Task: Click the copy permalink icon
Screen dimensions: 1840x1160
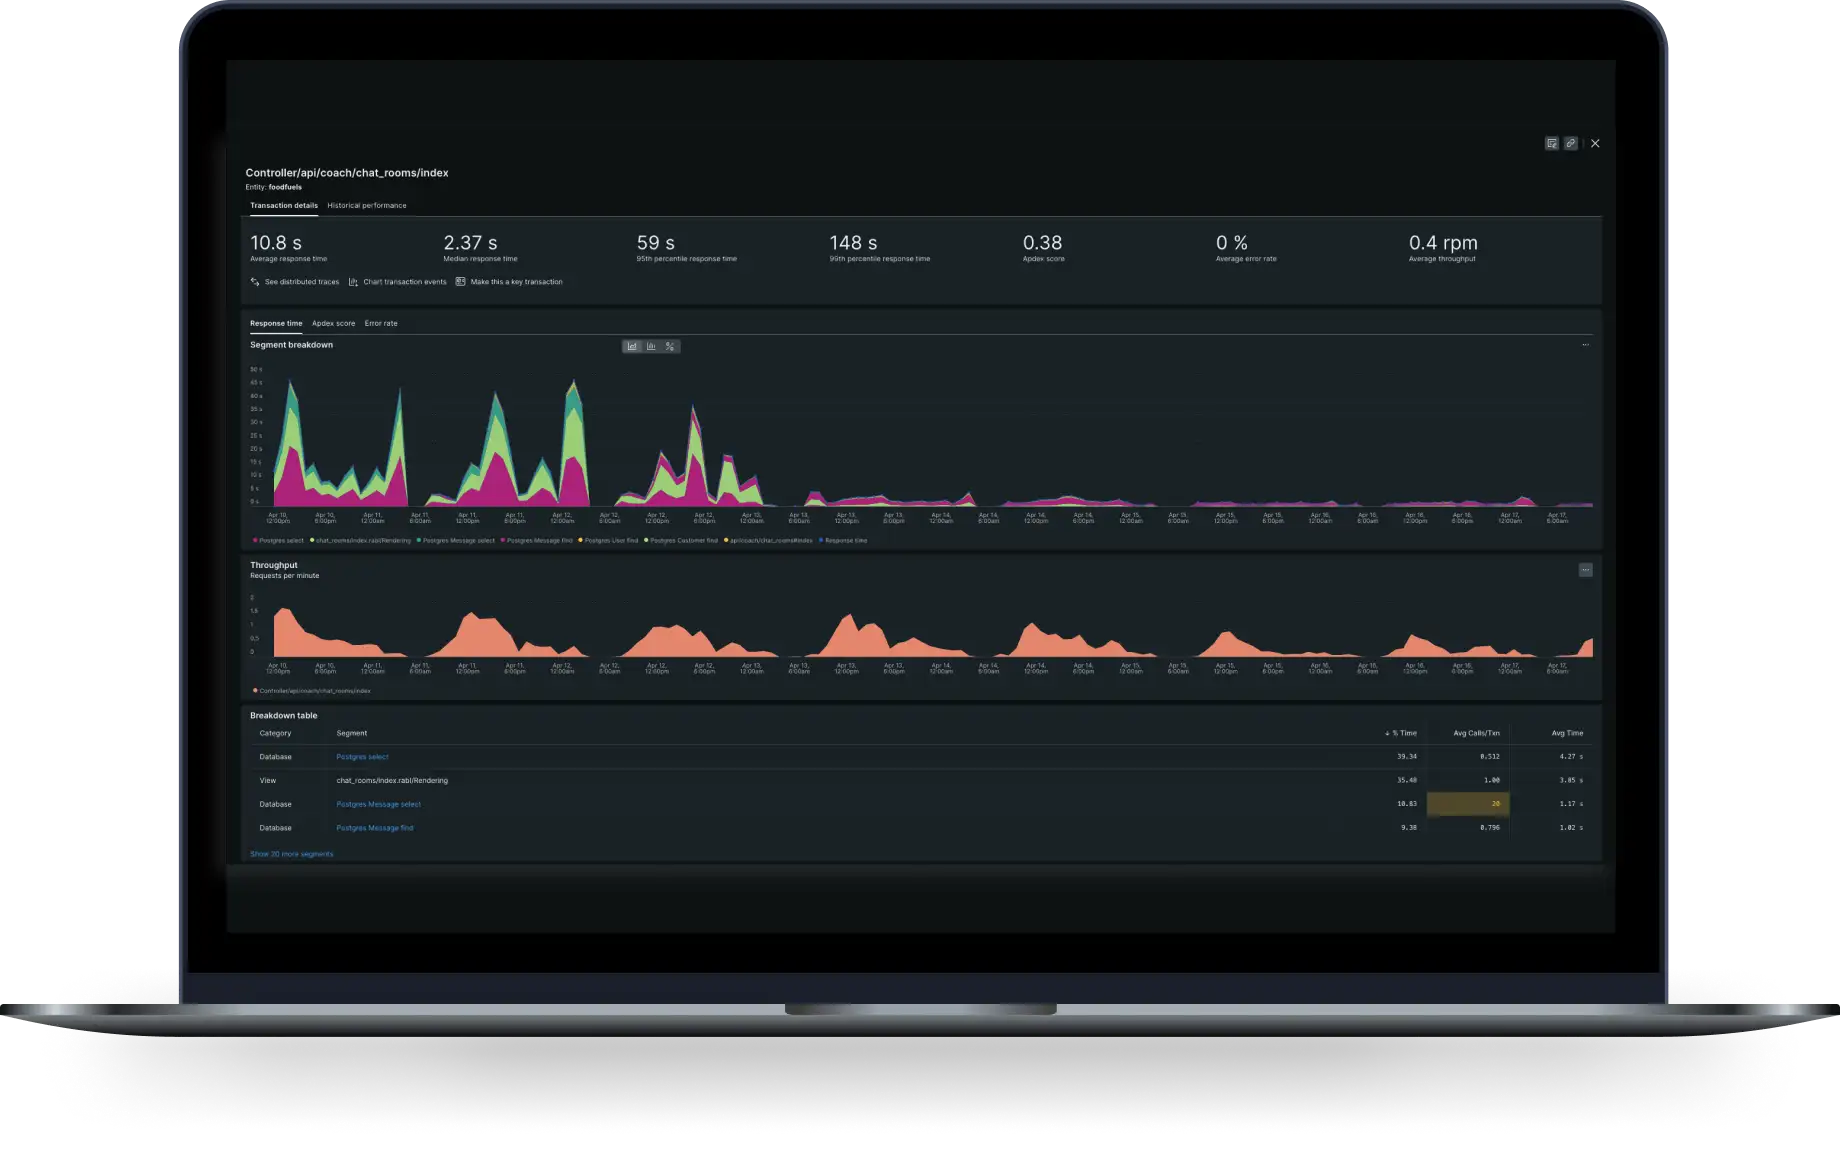Action: tap(1570, 144)
